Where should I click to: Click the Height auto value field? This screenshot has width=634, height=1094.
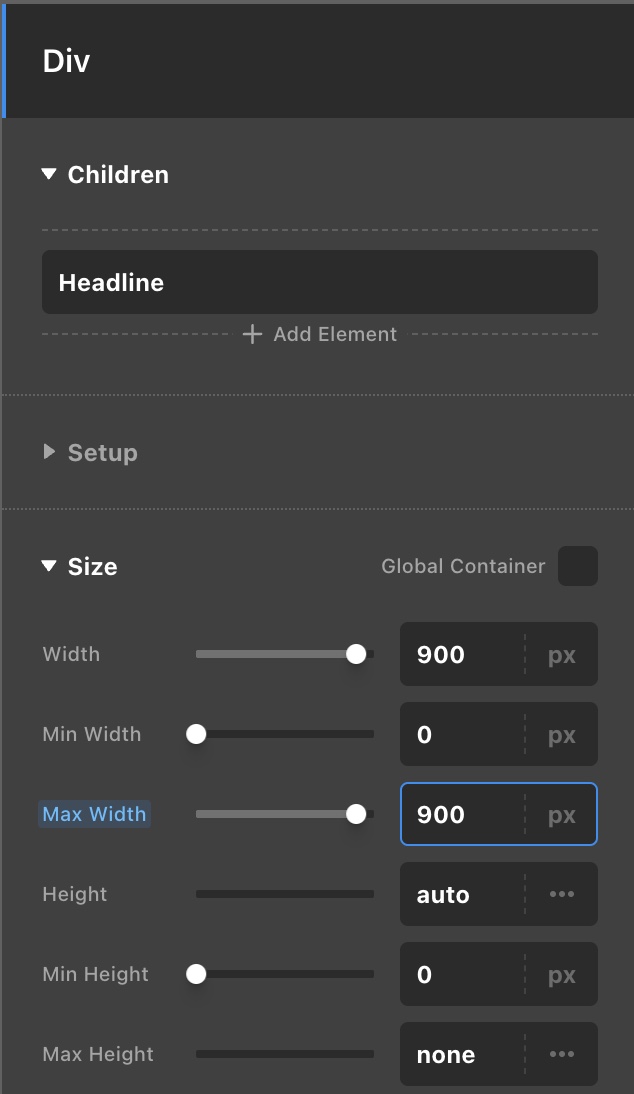tap(460, 895)
